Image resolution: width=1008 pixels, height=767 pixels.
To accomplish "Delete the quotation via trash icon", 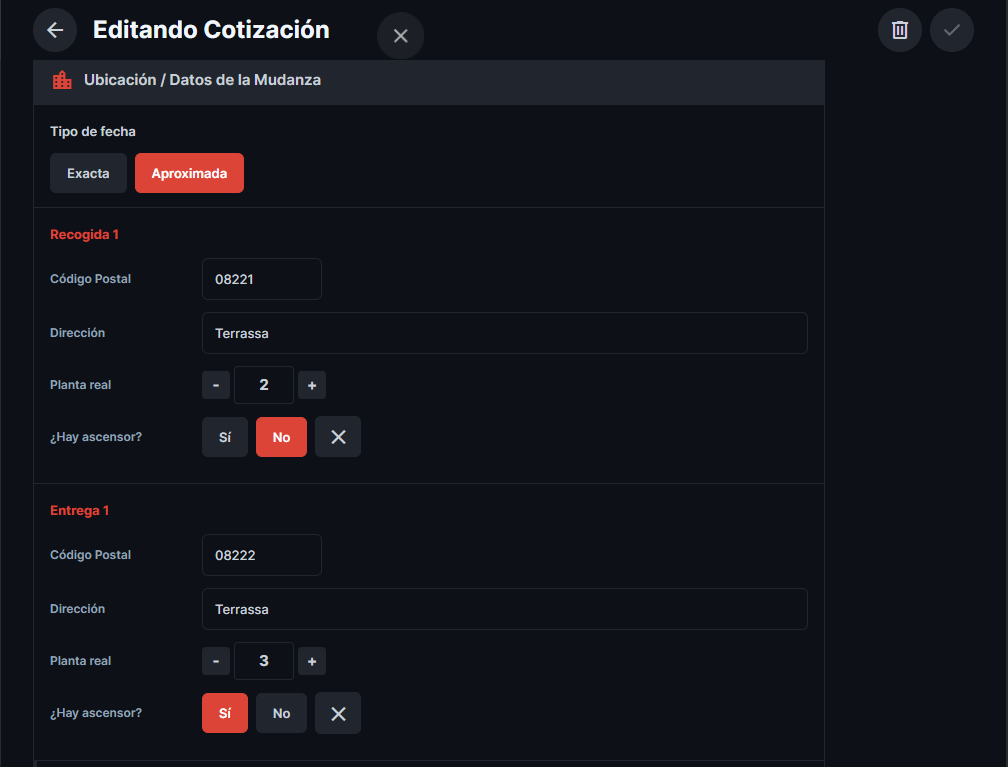I will point(899,30).
